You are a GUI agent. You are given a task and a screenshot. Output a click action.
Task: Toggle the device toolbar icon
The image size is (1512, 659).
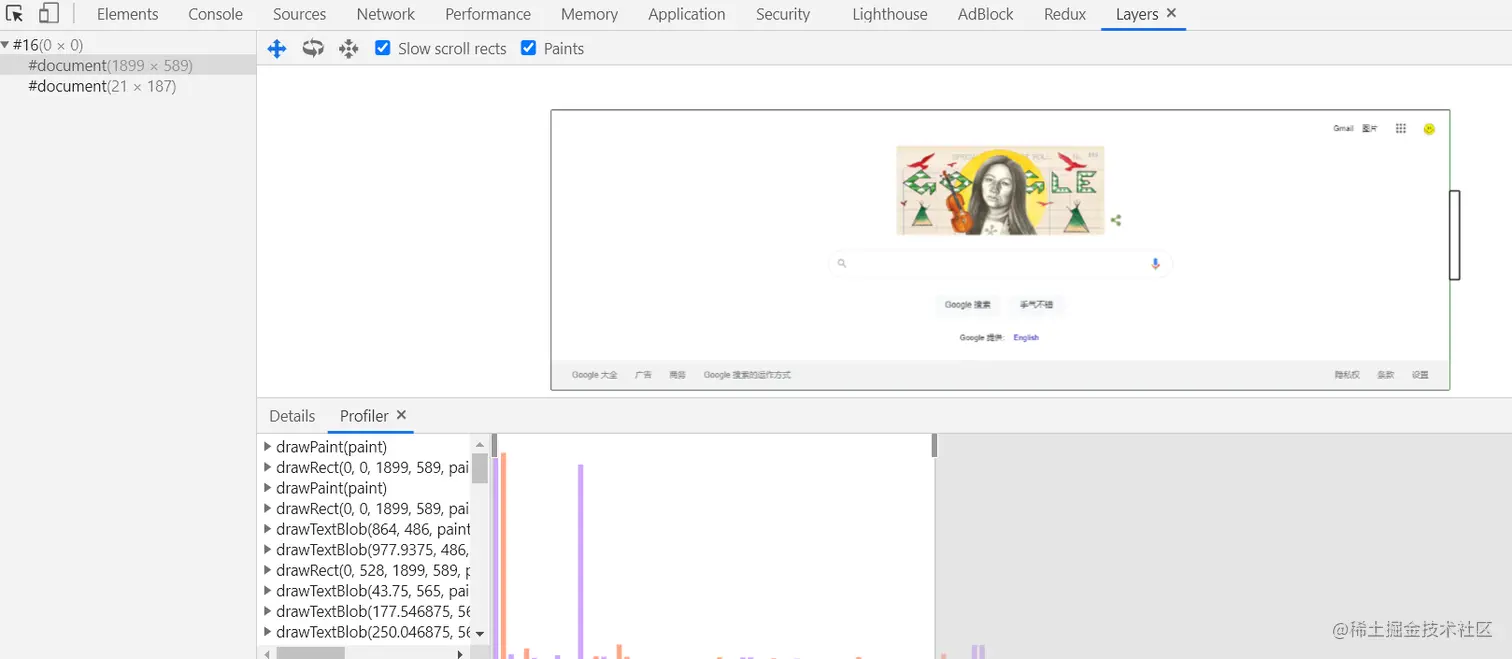tap(48, 14)
